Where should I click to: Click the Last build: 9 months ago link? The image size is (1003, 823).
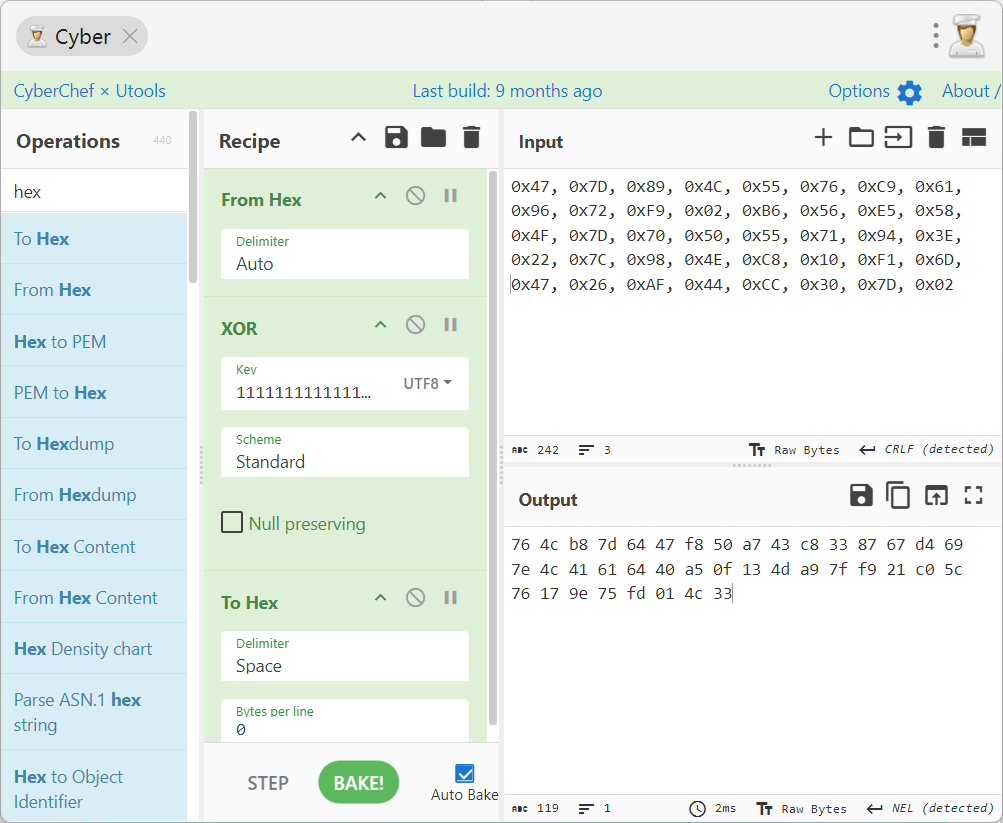click(507, 91)
